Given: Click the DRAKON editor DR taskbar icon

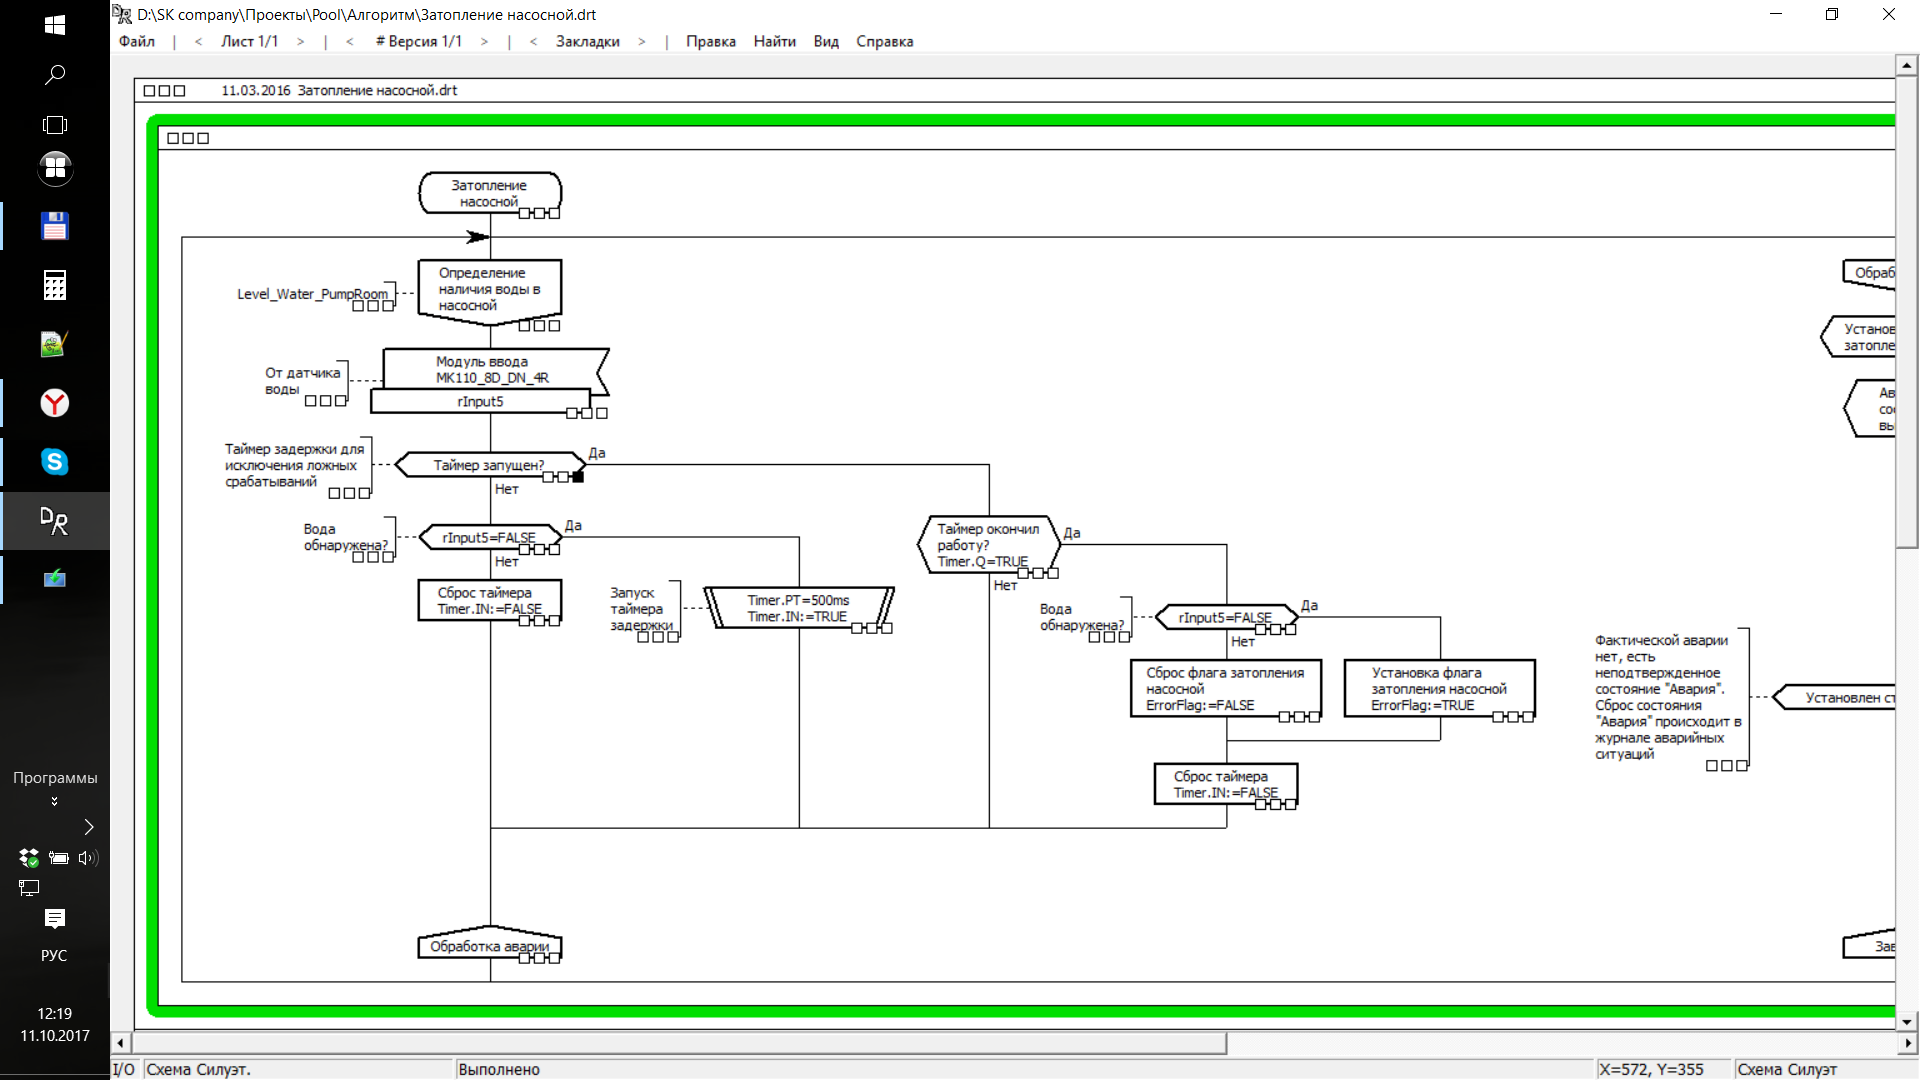Looking at the screenshot, I should pos(54,520).
